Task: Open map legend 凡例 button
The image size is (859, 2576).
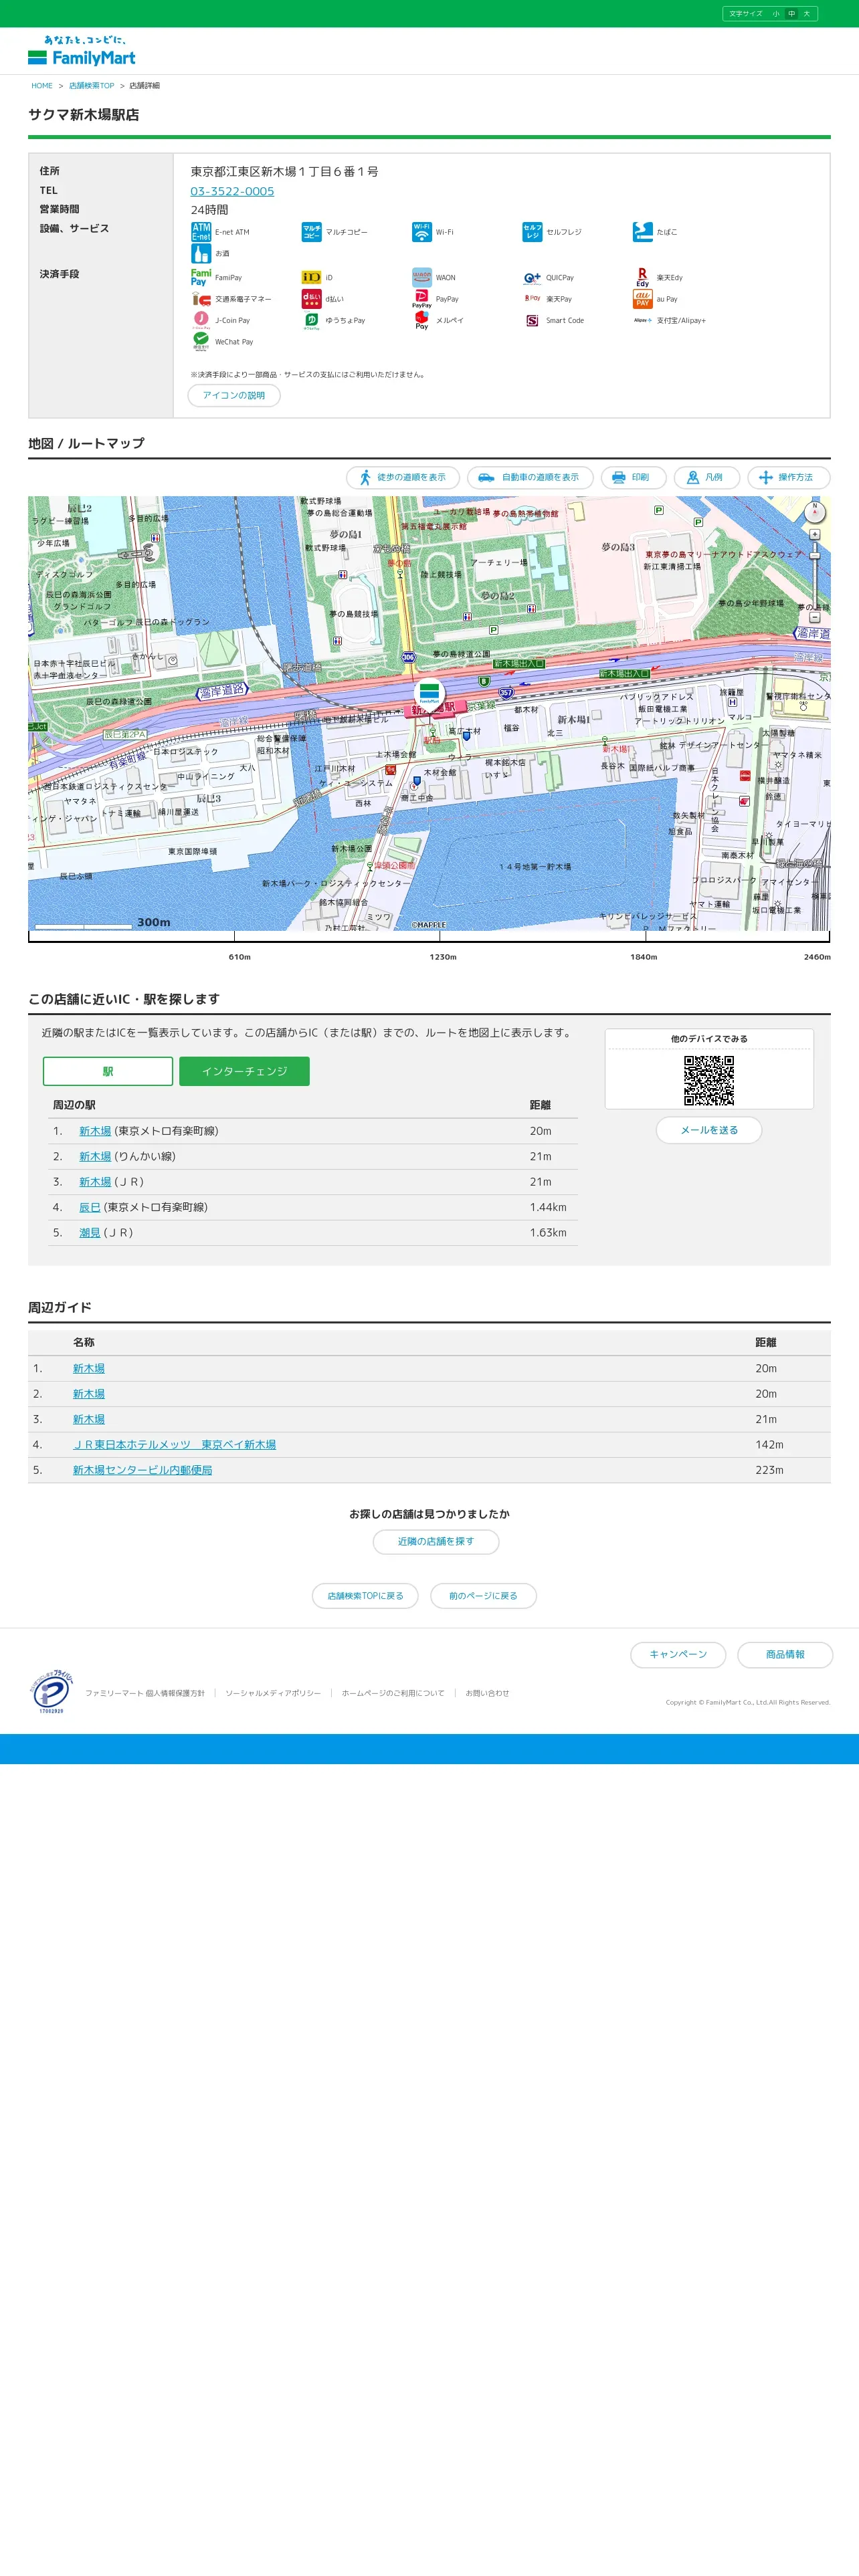Action: (x=707, y=478)
